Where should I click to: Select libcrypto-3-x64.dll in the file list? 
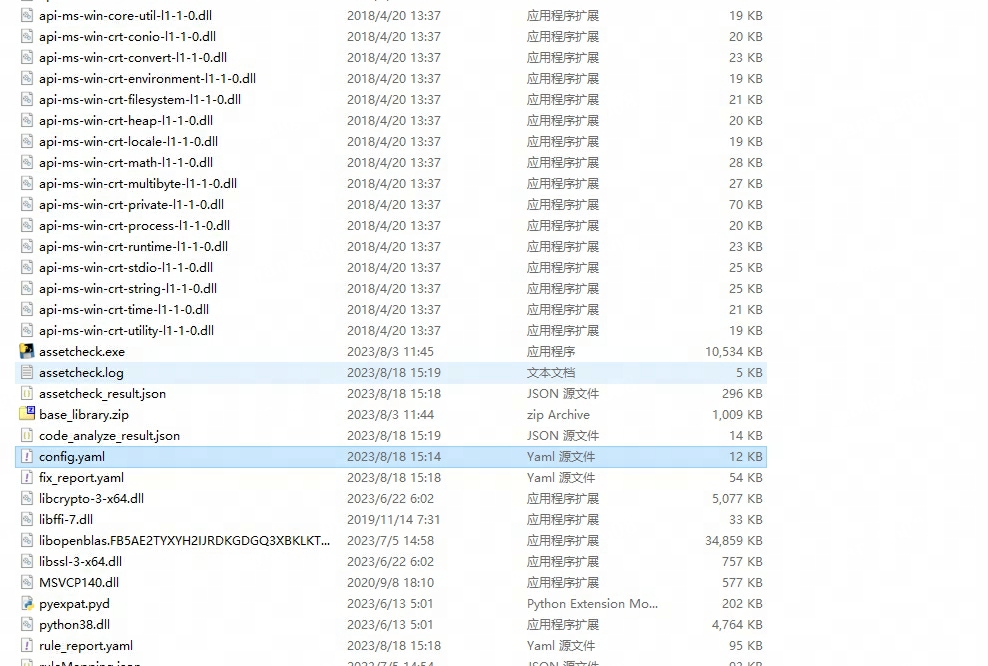point(91,498)
